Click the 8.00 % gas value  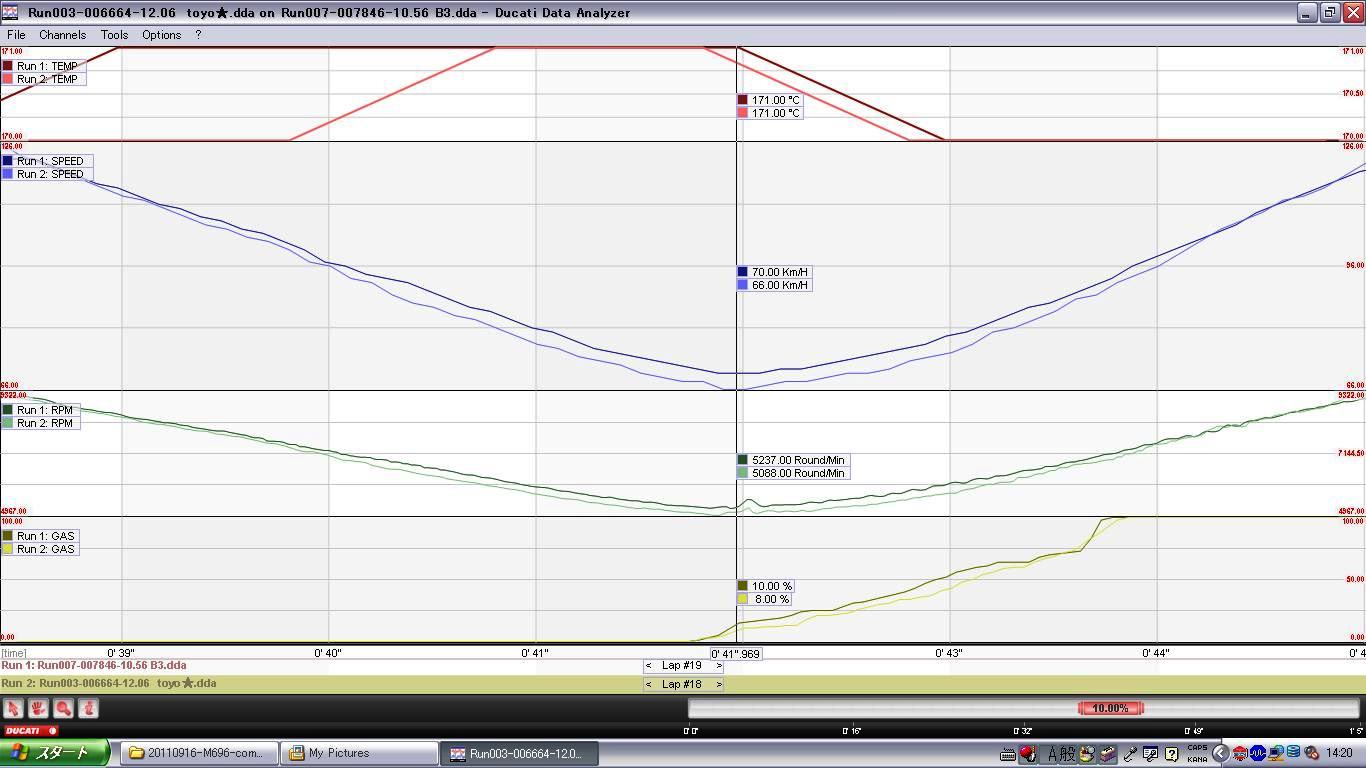(772, 599)
